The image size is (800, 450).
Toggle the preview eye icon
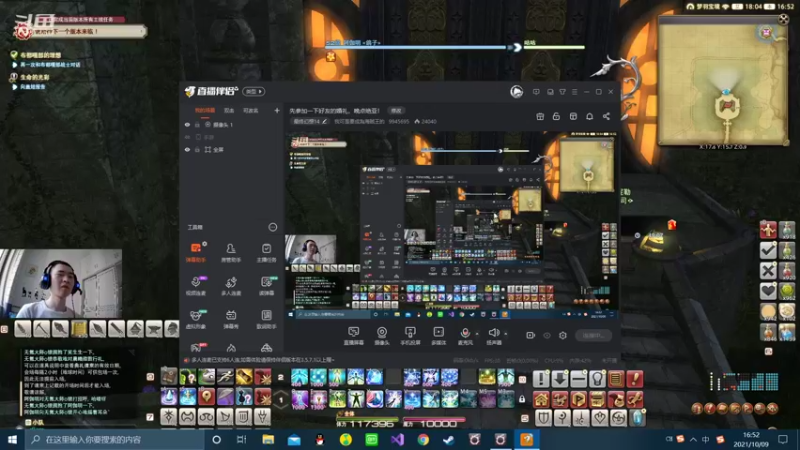tap(547, 335)
